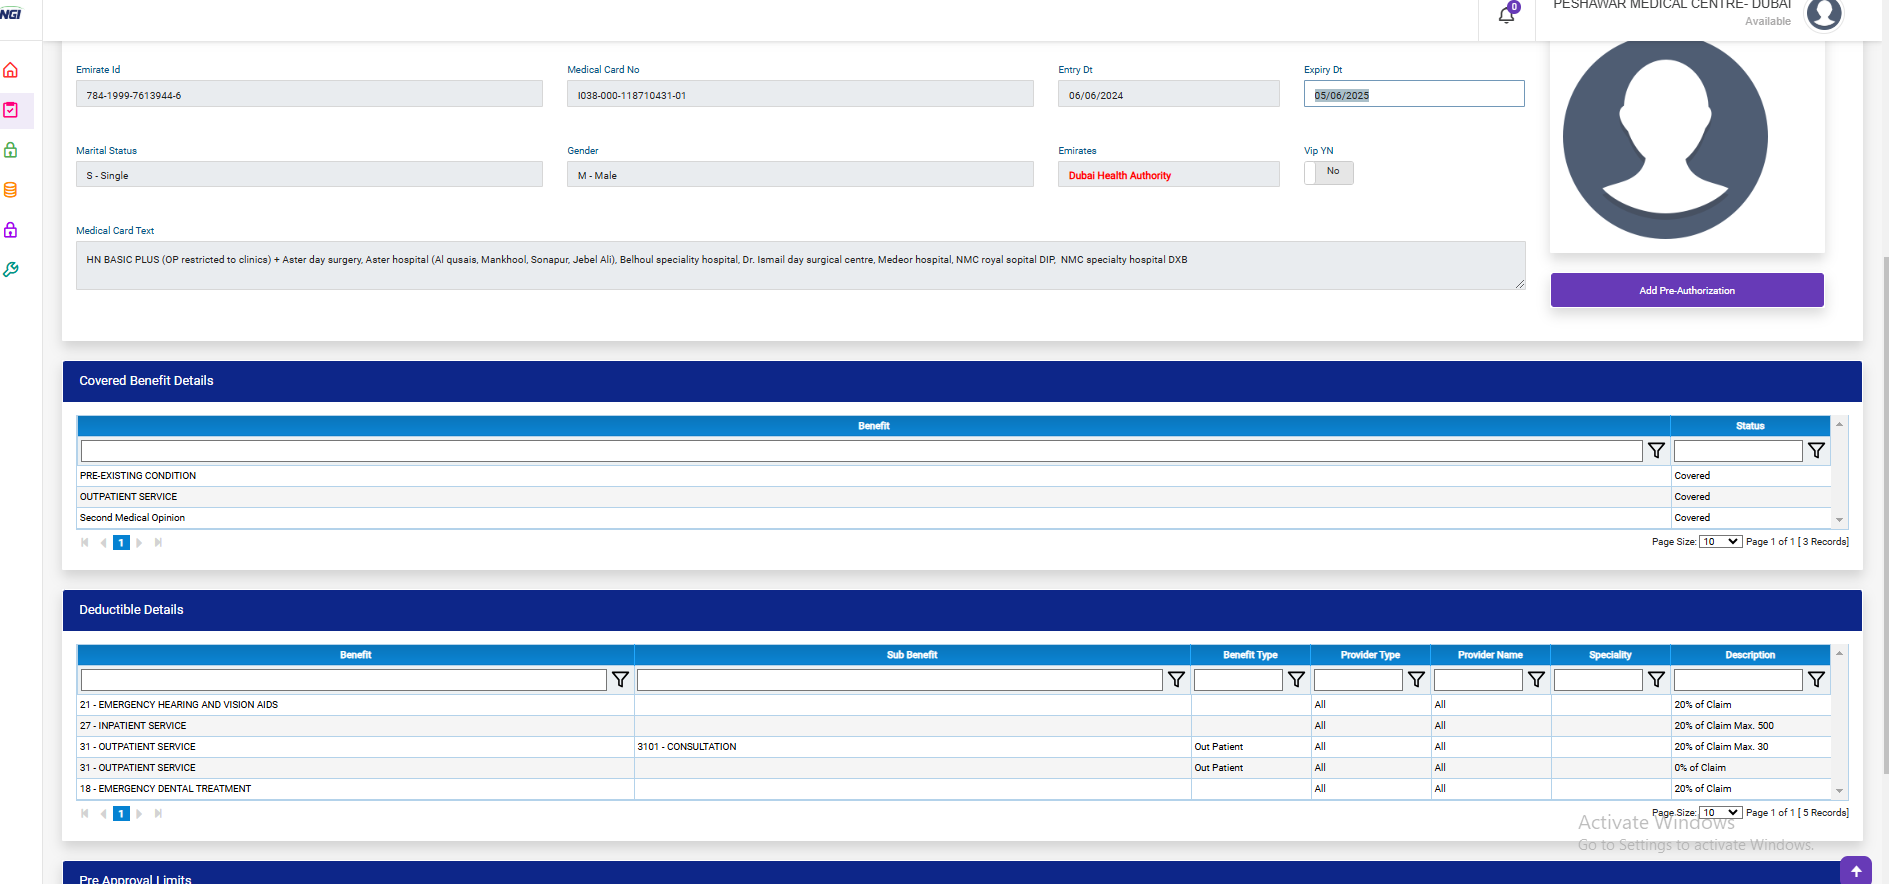Image resolution: width=1889 pixels, height=884 pixels.
Task: Click the Benefit Type filter text box
Action: [1238, 680]
